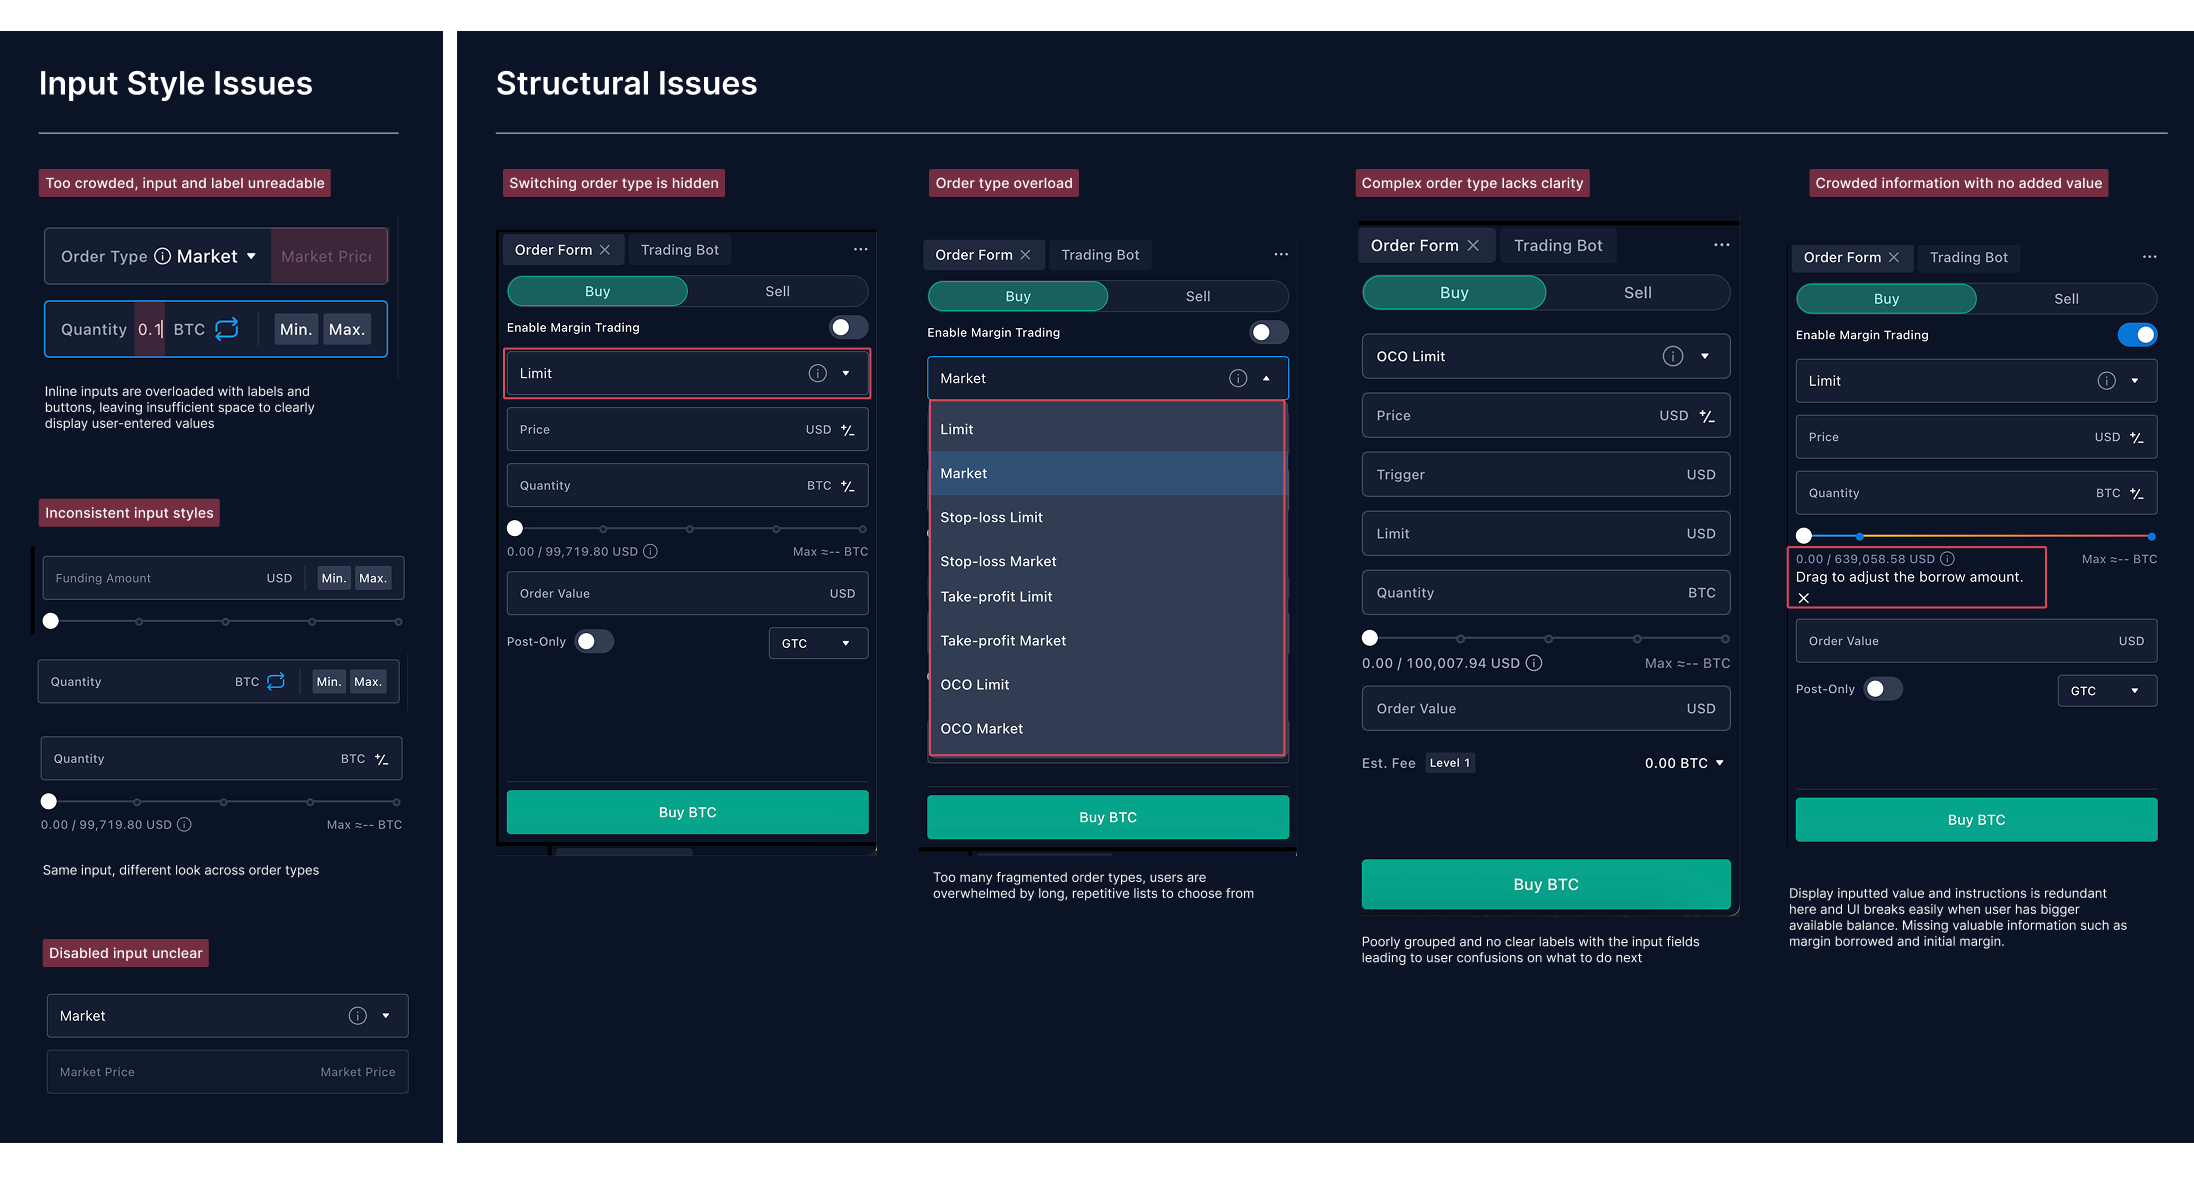
Task: Click info icon in disabled Market selector
Action: 357,1016
